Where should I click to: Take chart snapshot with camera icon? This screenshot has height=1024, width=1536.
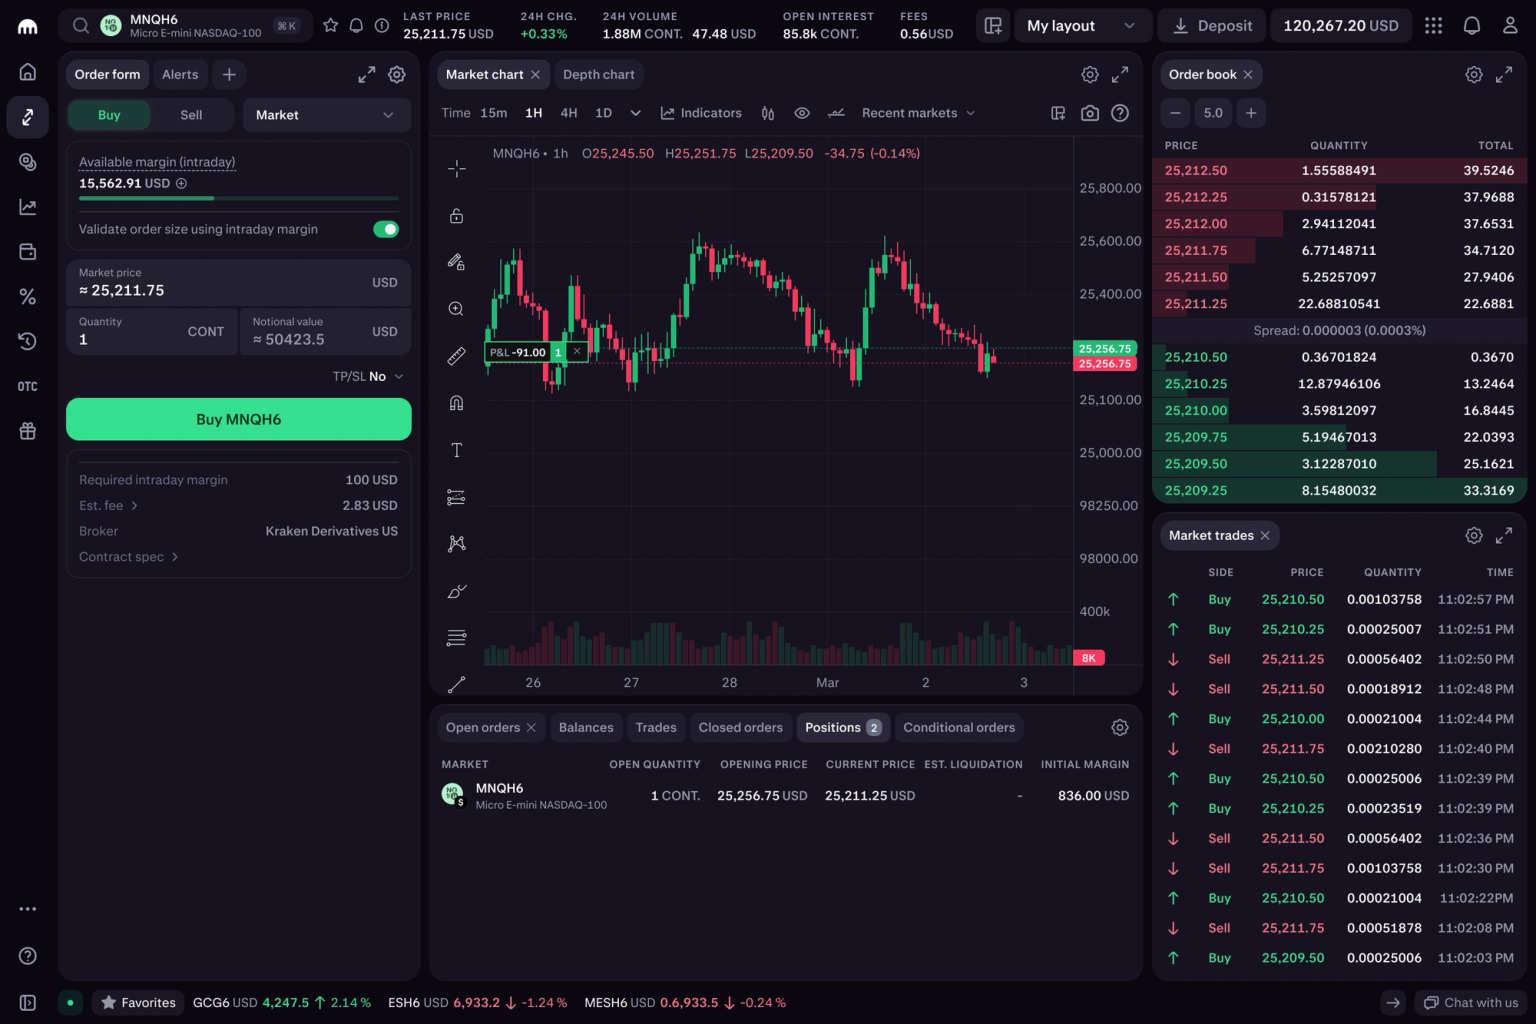[1090, 113]
